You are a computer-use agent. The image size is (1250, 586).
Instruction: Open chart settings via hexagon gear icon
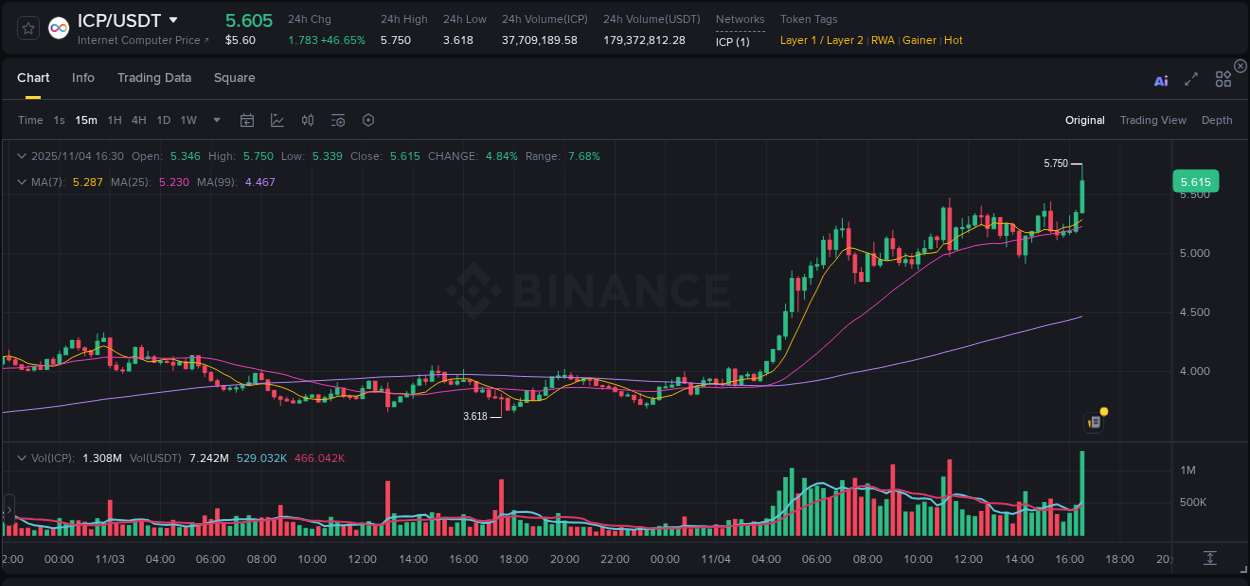point(368,120)
